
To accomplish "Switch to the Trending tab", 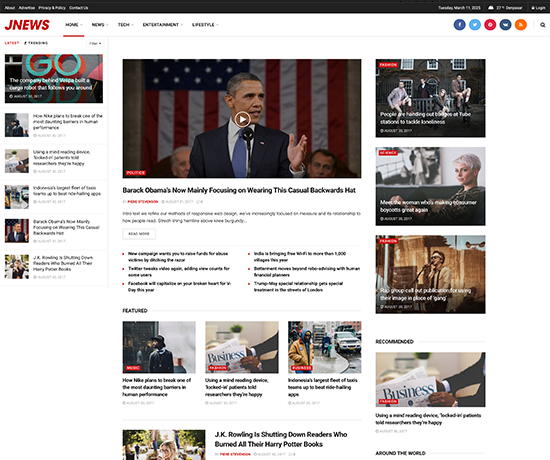I will pyautogui.click(x=36, y=43).
